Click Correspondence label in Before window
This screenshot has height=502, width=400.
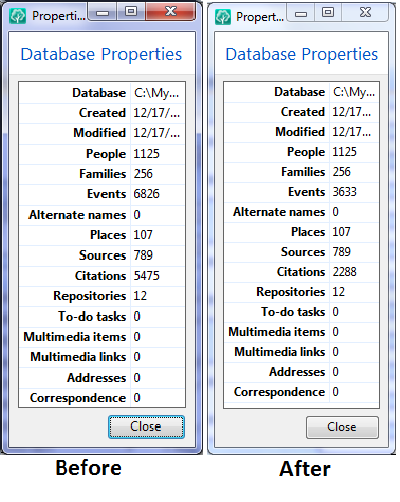(78, 398)
